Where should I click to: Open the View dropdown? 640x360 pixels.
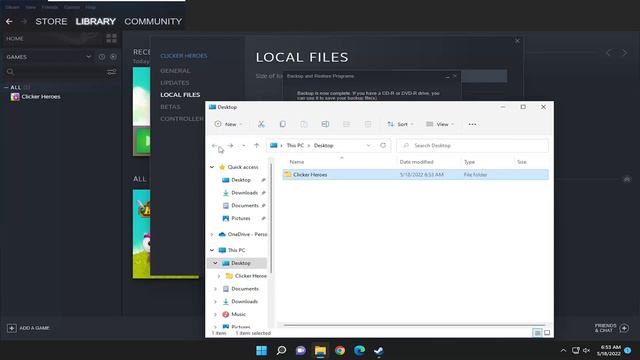pos(440,124)
